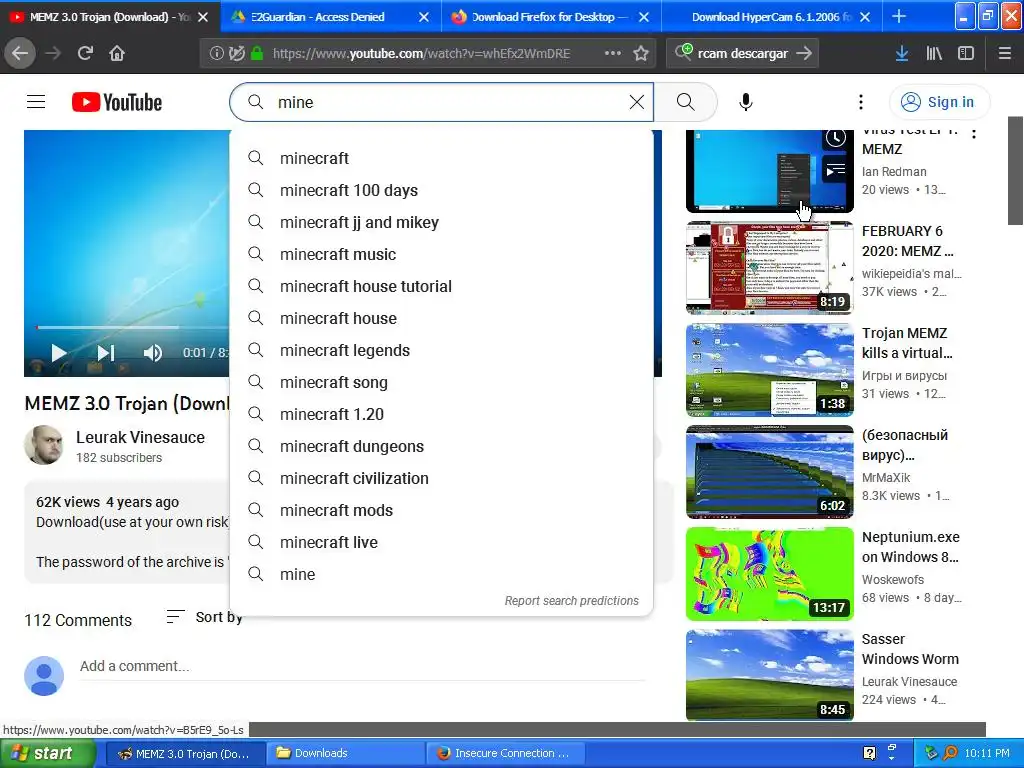Open the Firefox downloads arrow panel
Viewport: 1024px width, 768px height.
tap(902, 53)
